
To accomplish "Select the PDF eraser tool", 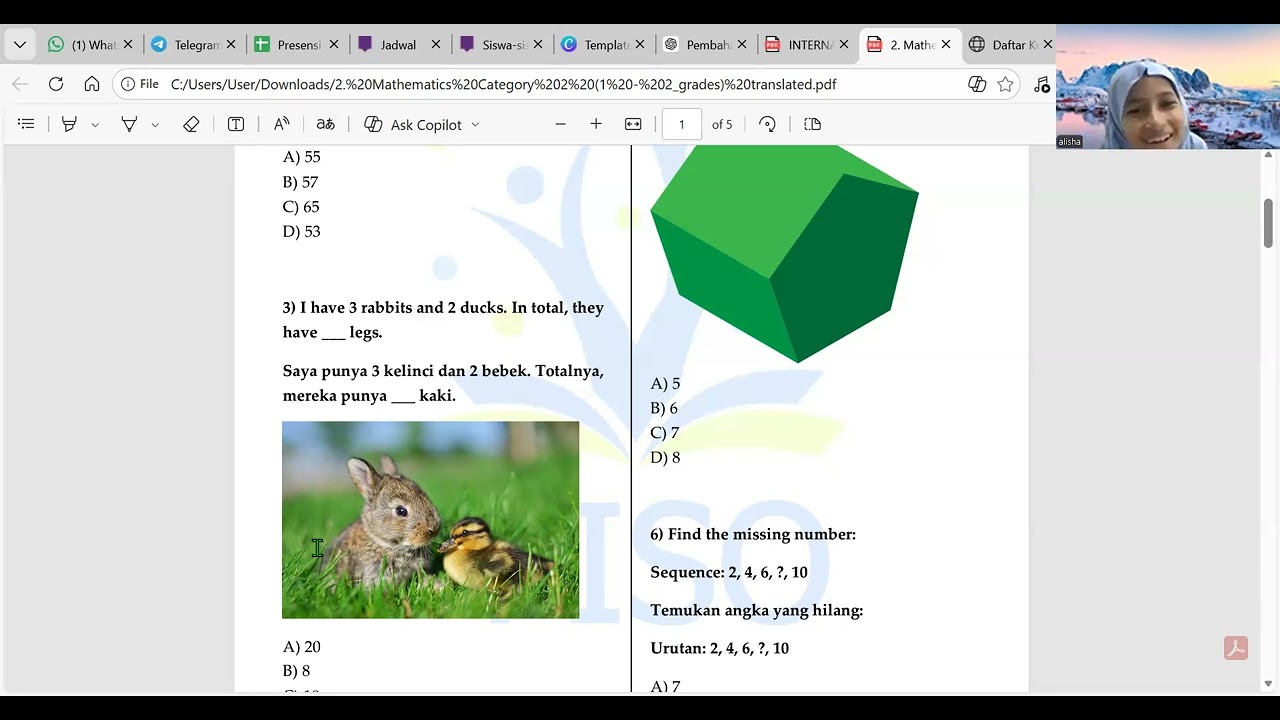I will coord(191,124).
